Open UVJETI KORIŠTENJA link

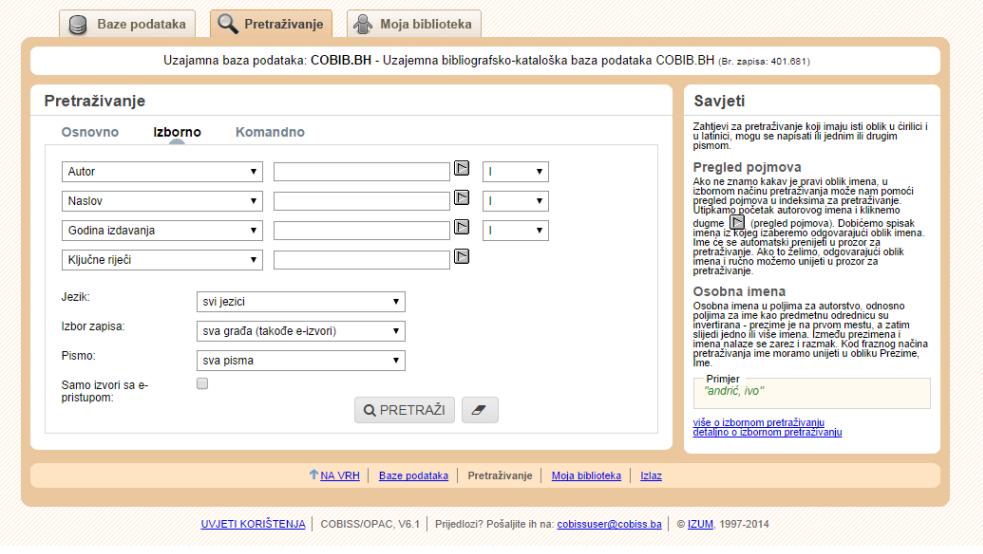coord(253,524)
